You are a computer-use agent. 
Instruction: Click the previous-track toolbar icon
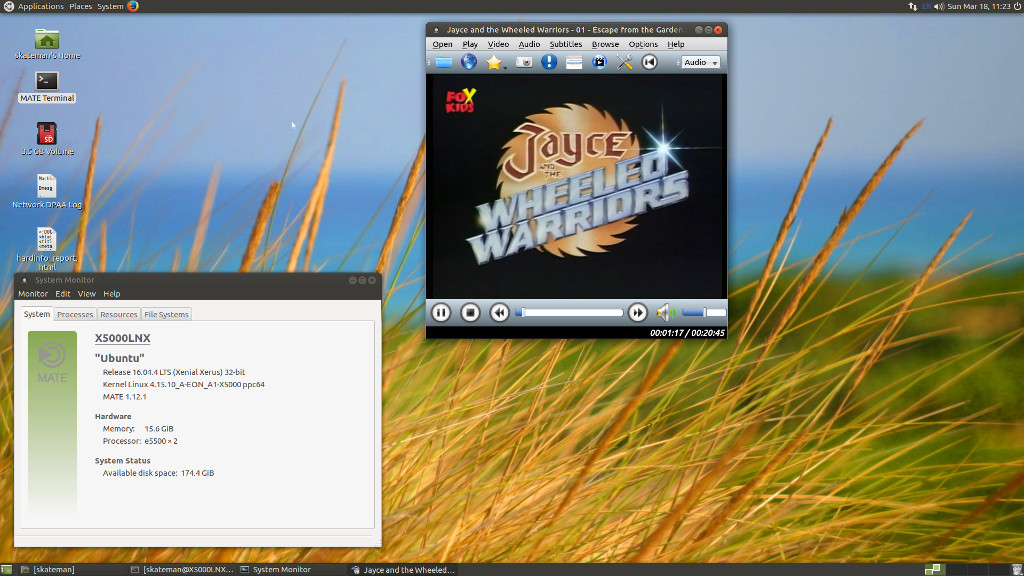649,62
